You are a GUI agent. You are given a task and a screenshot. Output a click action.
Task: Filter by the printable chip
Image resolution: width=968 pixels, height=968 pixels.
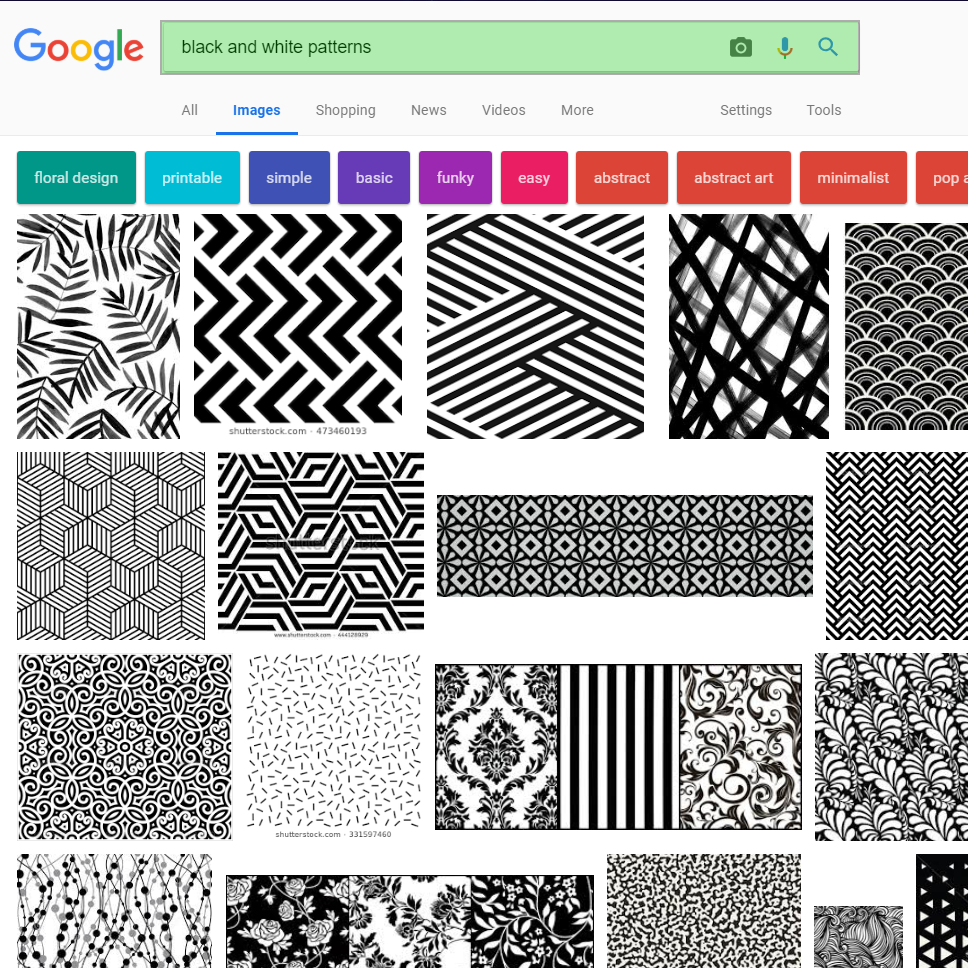[x=192, y=178]
